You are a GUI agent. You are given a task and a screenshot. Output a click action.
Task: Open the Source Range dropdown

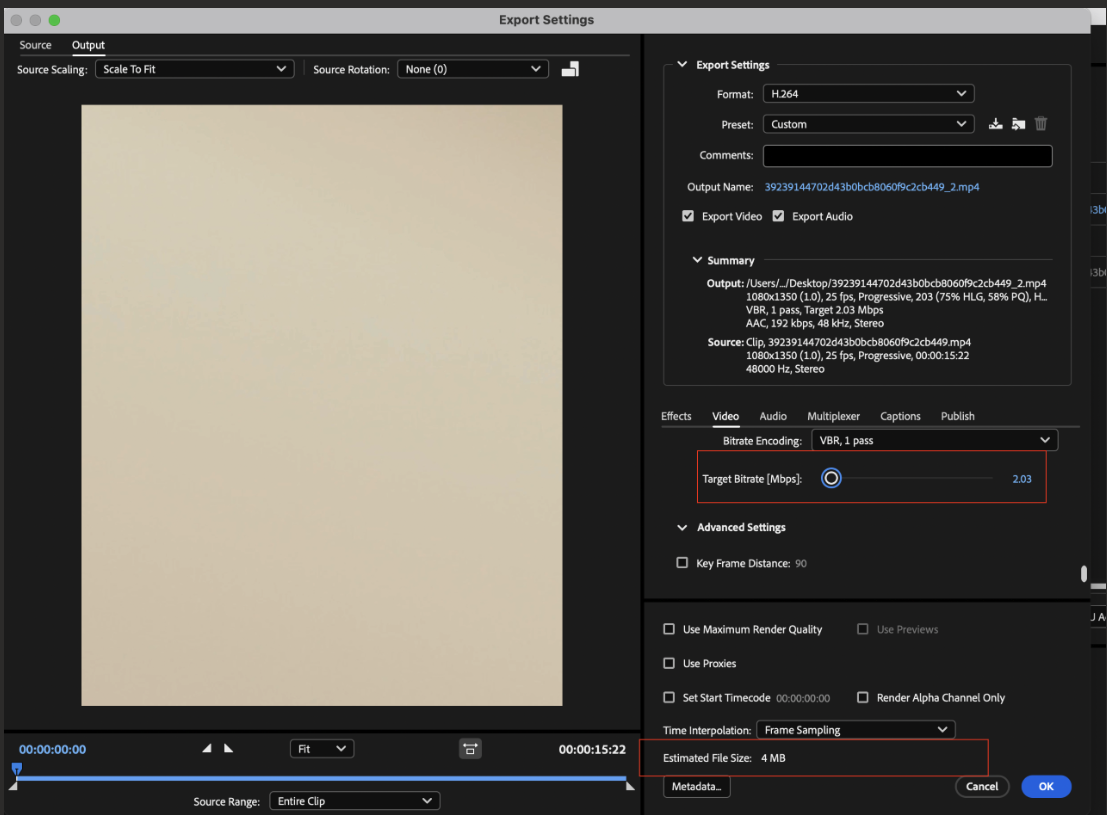pos(354,801)
